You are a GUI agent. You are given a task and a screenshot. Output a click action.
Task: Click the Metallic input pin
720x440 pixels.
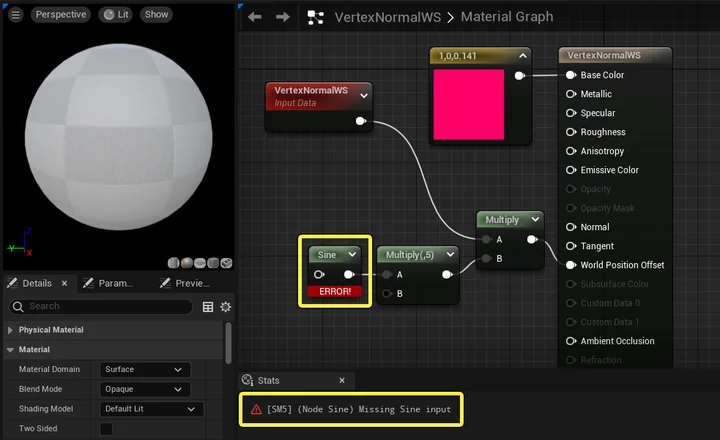point(571,94)
